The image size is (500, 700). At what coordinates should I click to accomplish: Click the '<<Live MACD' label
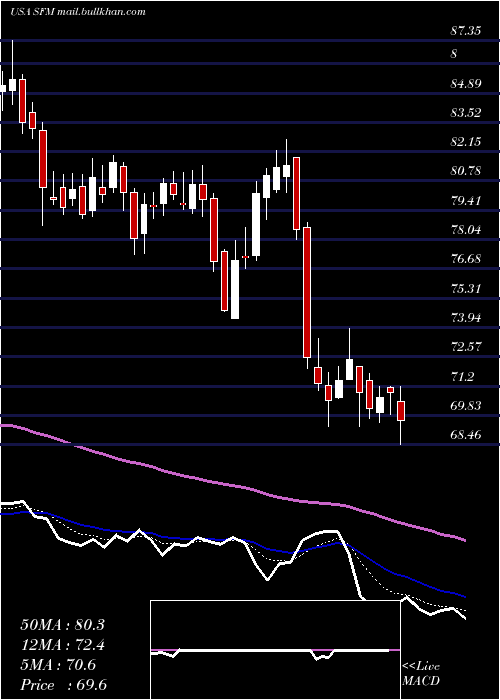point(421,674)
